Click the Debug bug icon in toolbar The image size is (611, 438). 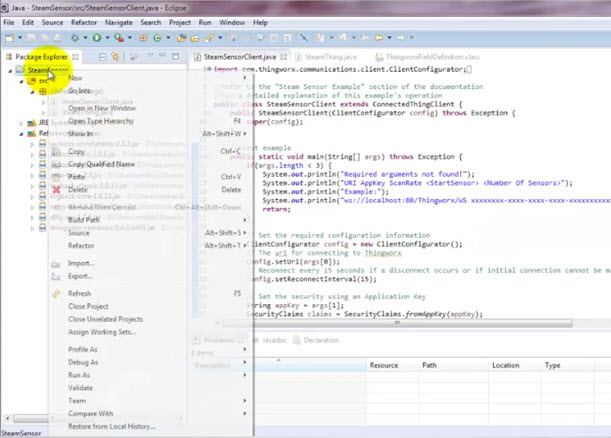coord(76,37)
